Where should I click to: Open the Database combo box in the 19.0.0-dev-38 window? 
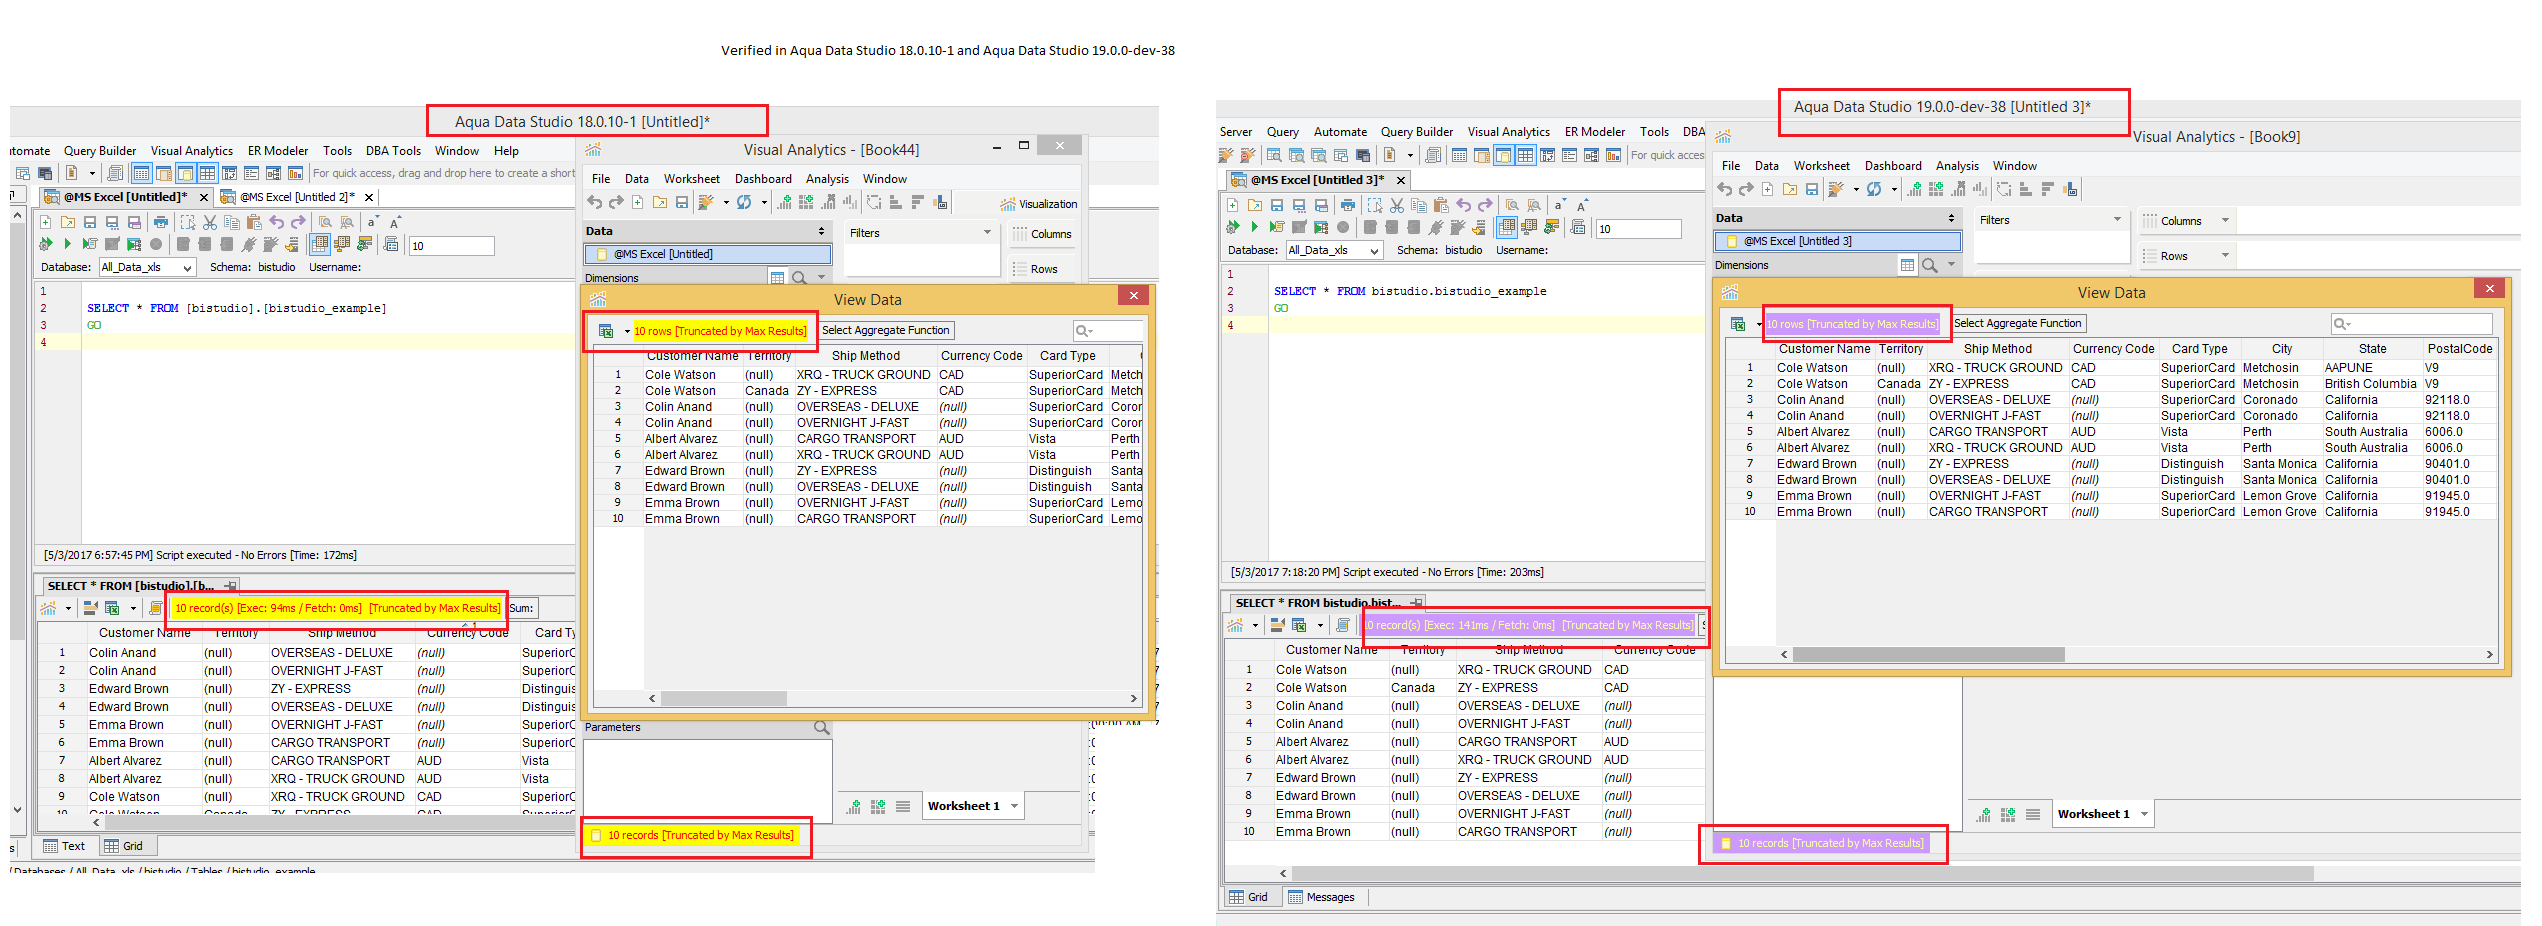(x=1334, y=250)
